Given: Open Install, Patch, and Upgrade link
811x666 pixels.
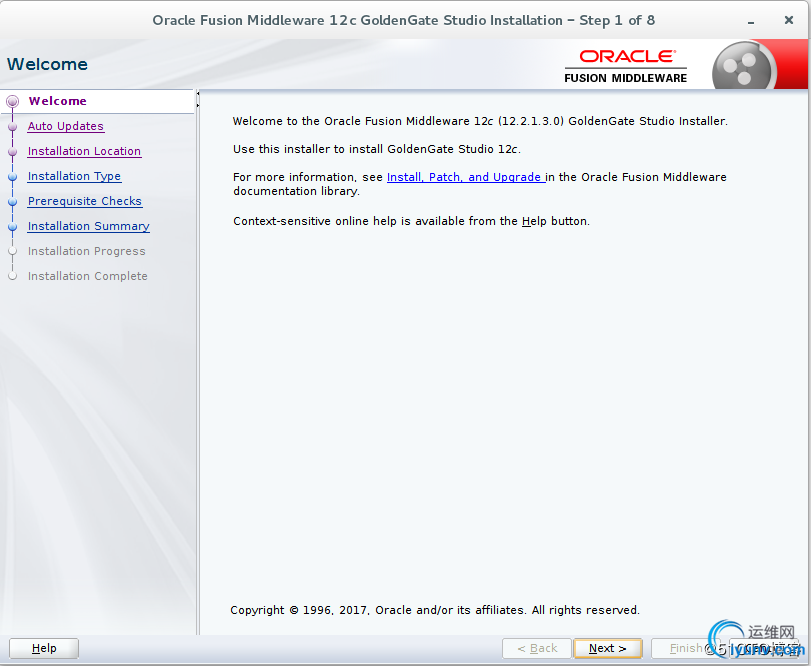Looking at the screenshot, I should [x=466, y=177].
